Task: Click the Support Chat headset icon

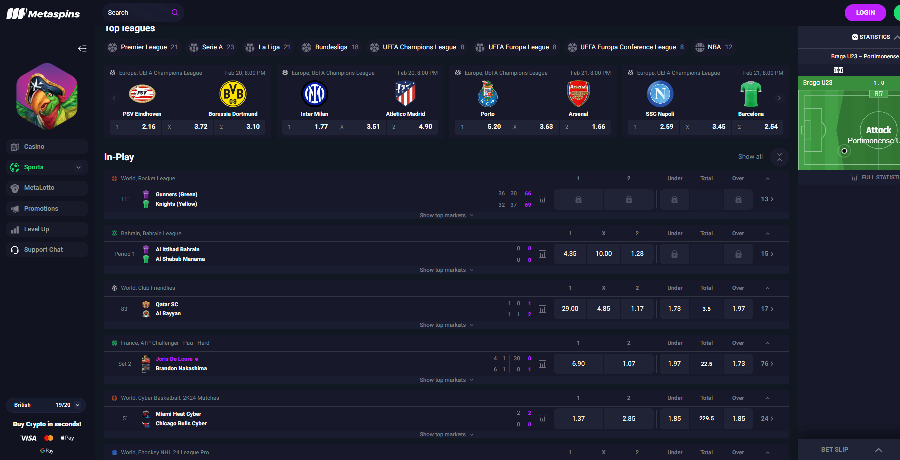Action: click(x=15, y=249)
